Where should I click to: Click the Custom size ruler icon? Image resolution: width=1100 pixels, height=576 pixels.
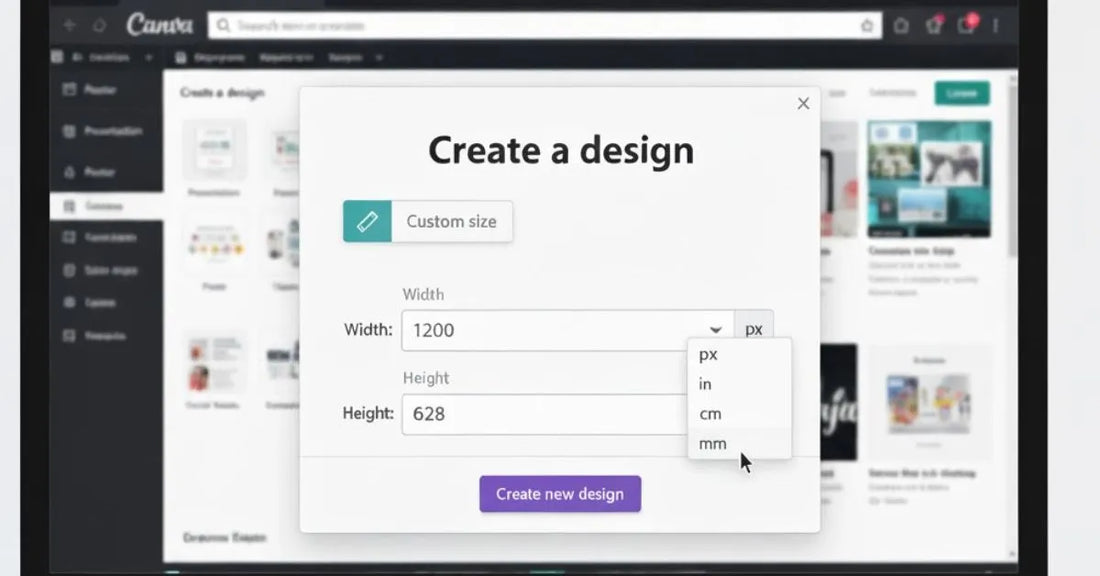[x=367, y=221]
